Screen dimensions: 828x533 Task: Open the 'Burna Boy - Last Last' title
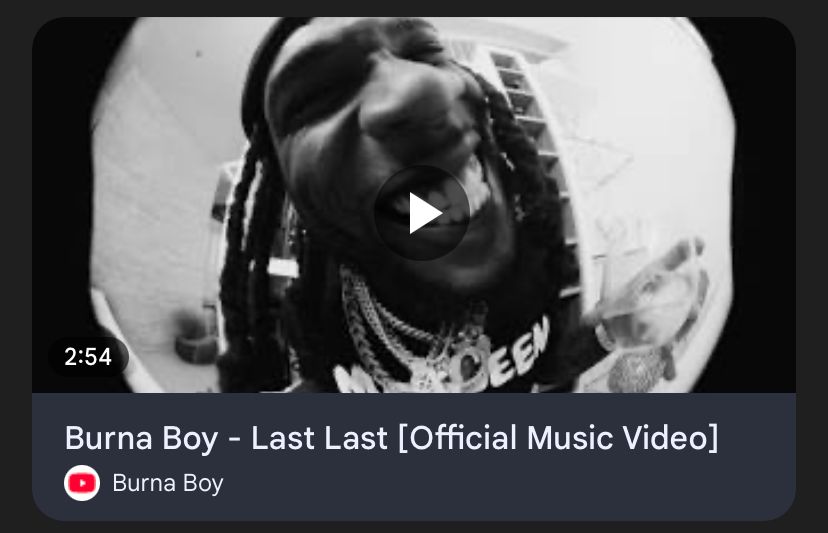391,438
